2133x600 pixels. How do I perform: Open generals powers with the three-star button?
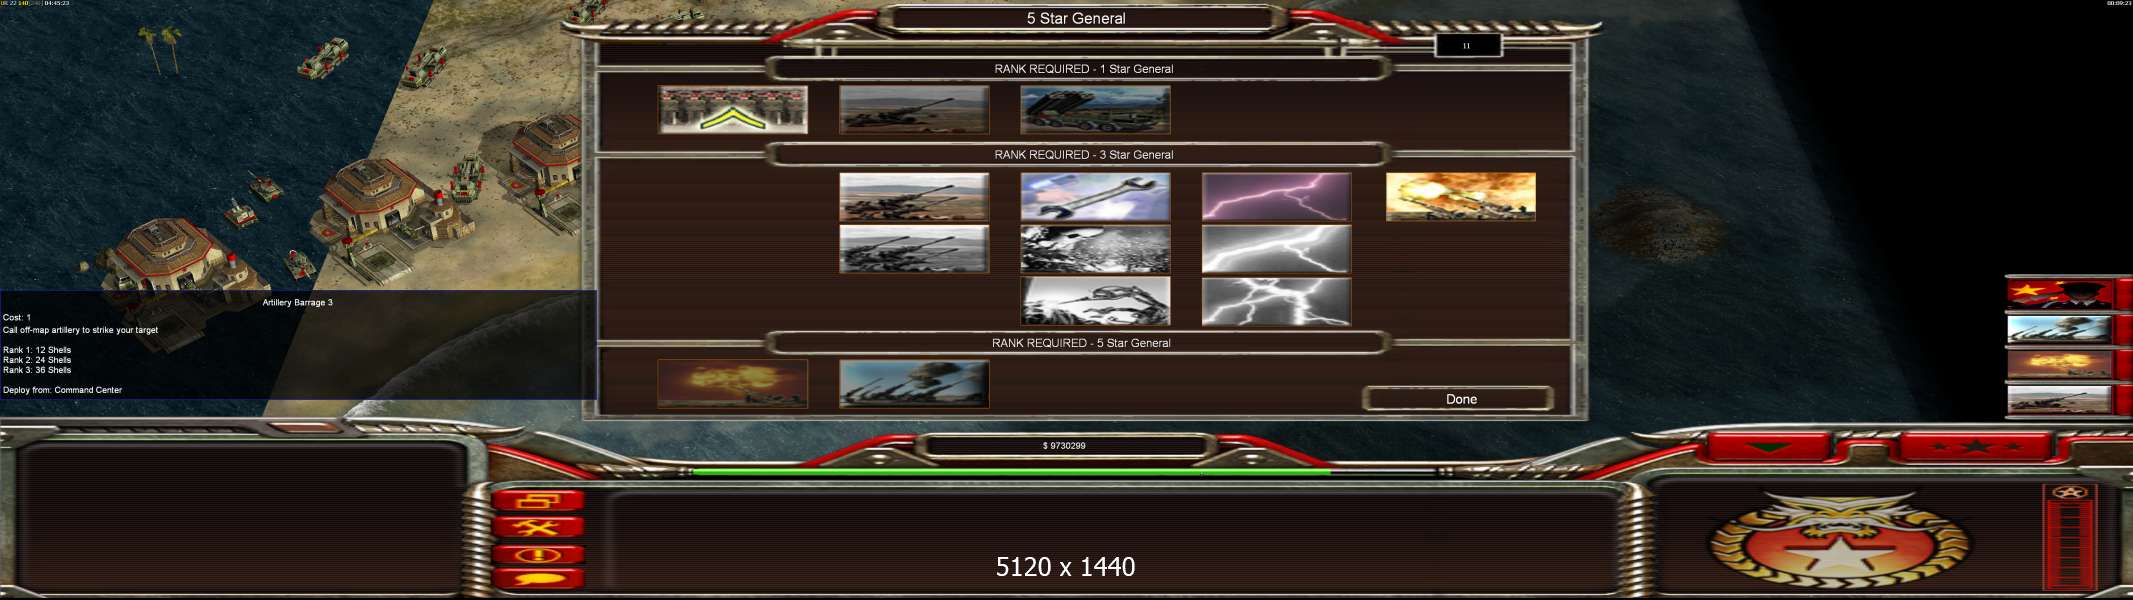pyautogui.click(x=1975, y=447)
